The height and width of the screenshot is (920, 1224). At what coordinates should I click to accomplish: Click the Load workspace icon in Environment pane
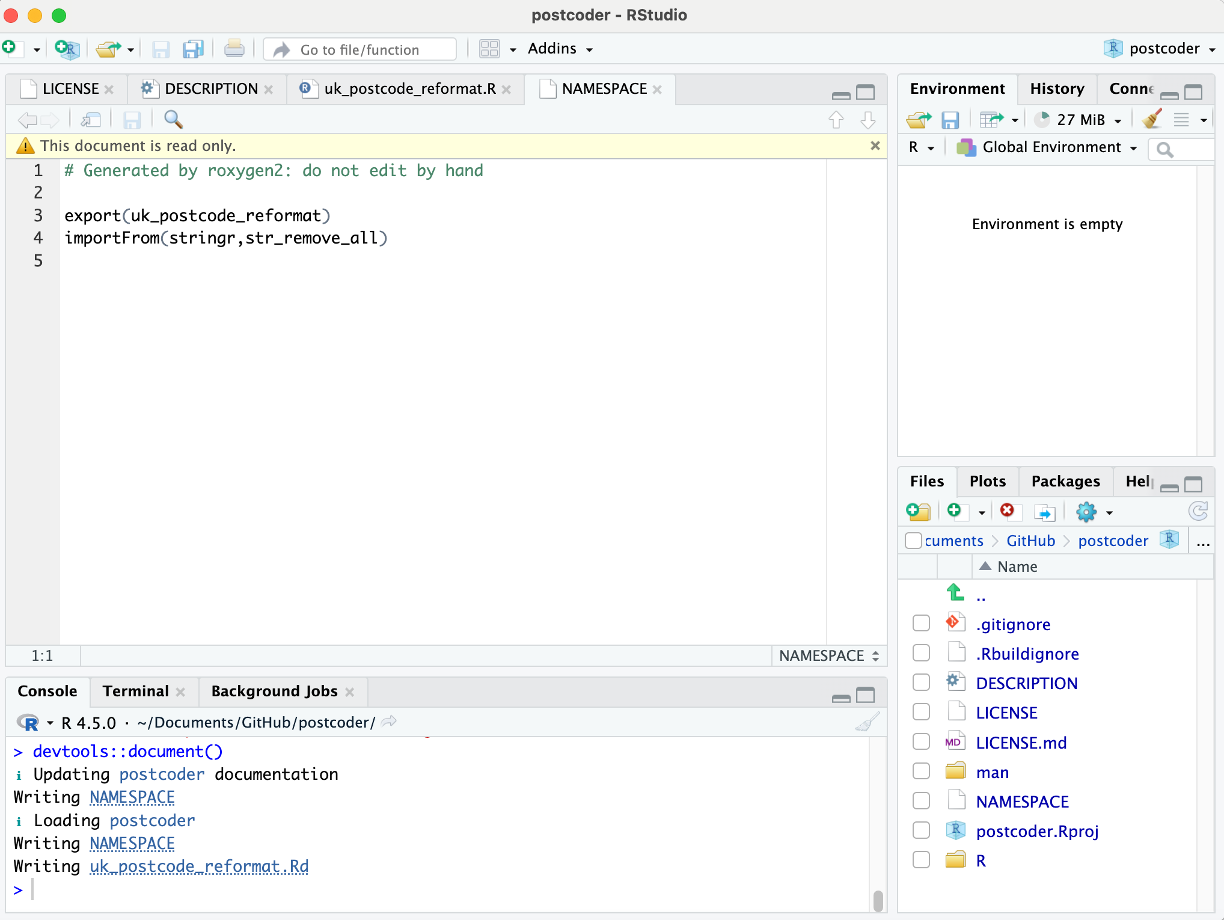point(918,120)
